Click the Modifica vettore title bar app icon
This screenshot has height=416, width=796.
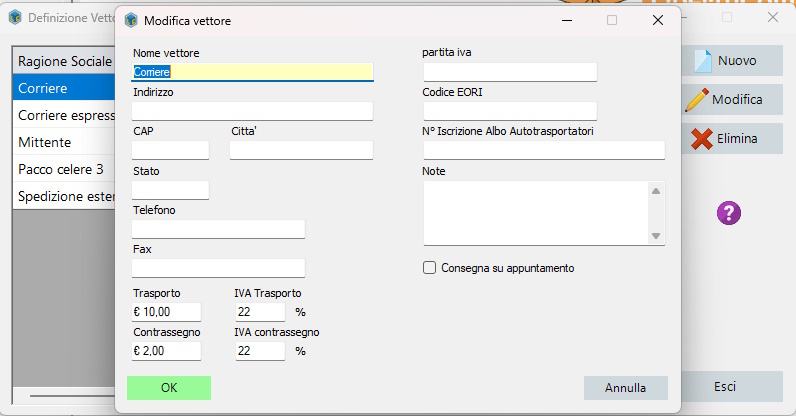point(131,20)
